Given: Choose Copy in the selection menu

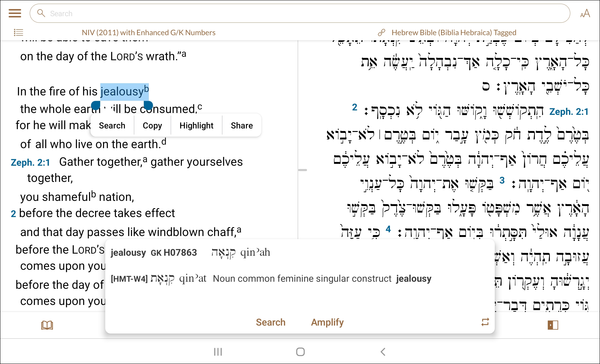Looking at the screenshot, I should 152,126.
